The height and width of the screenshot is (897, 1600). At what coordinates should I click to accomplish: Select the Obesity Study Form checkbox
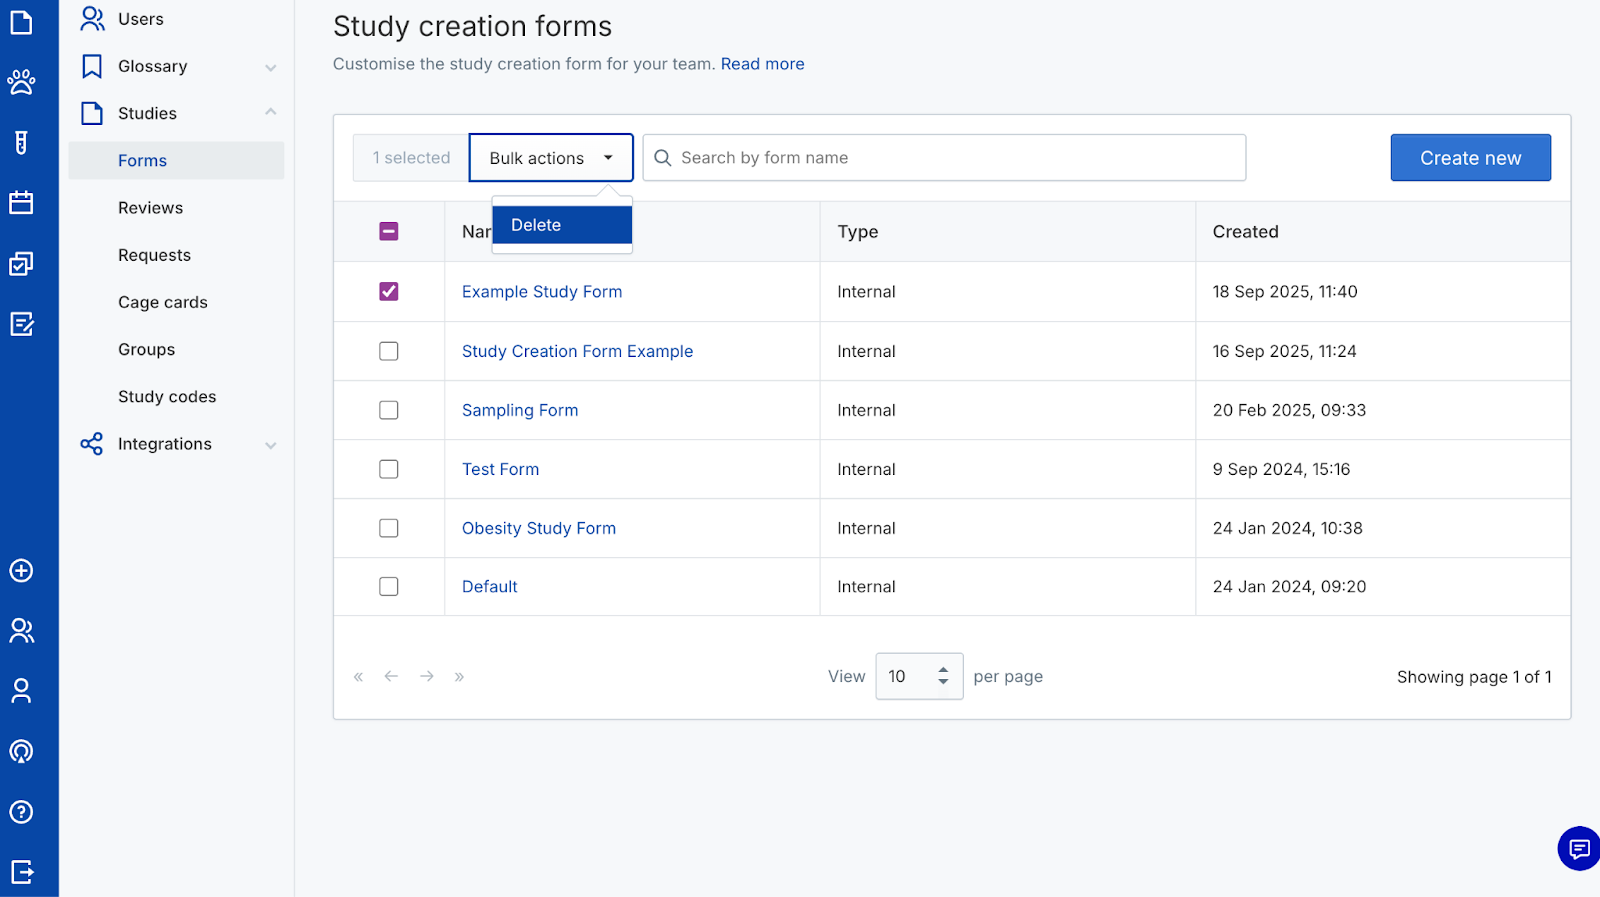[x=389, y=528]
